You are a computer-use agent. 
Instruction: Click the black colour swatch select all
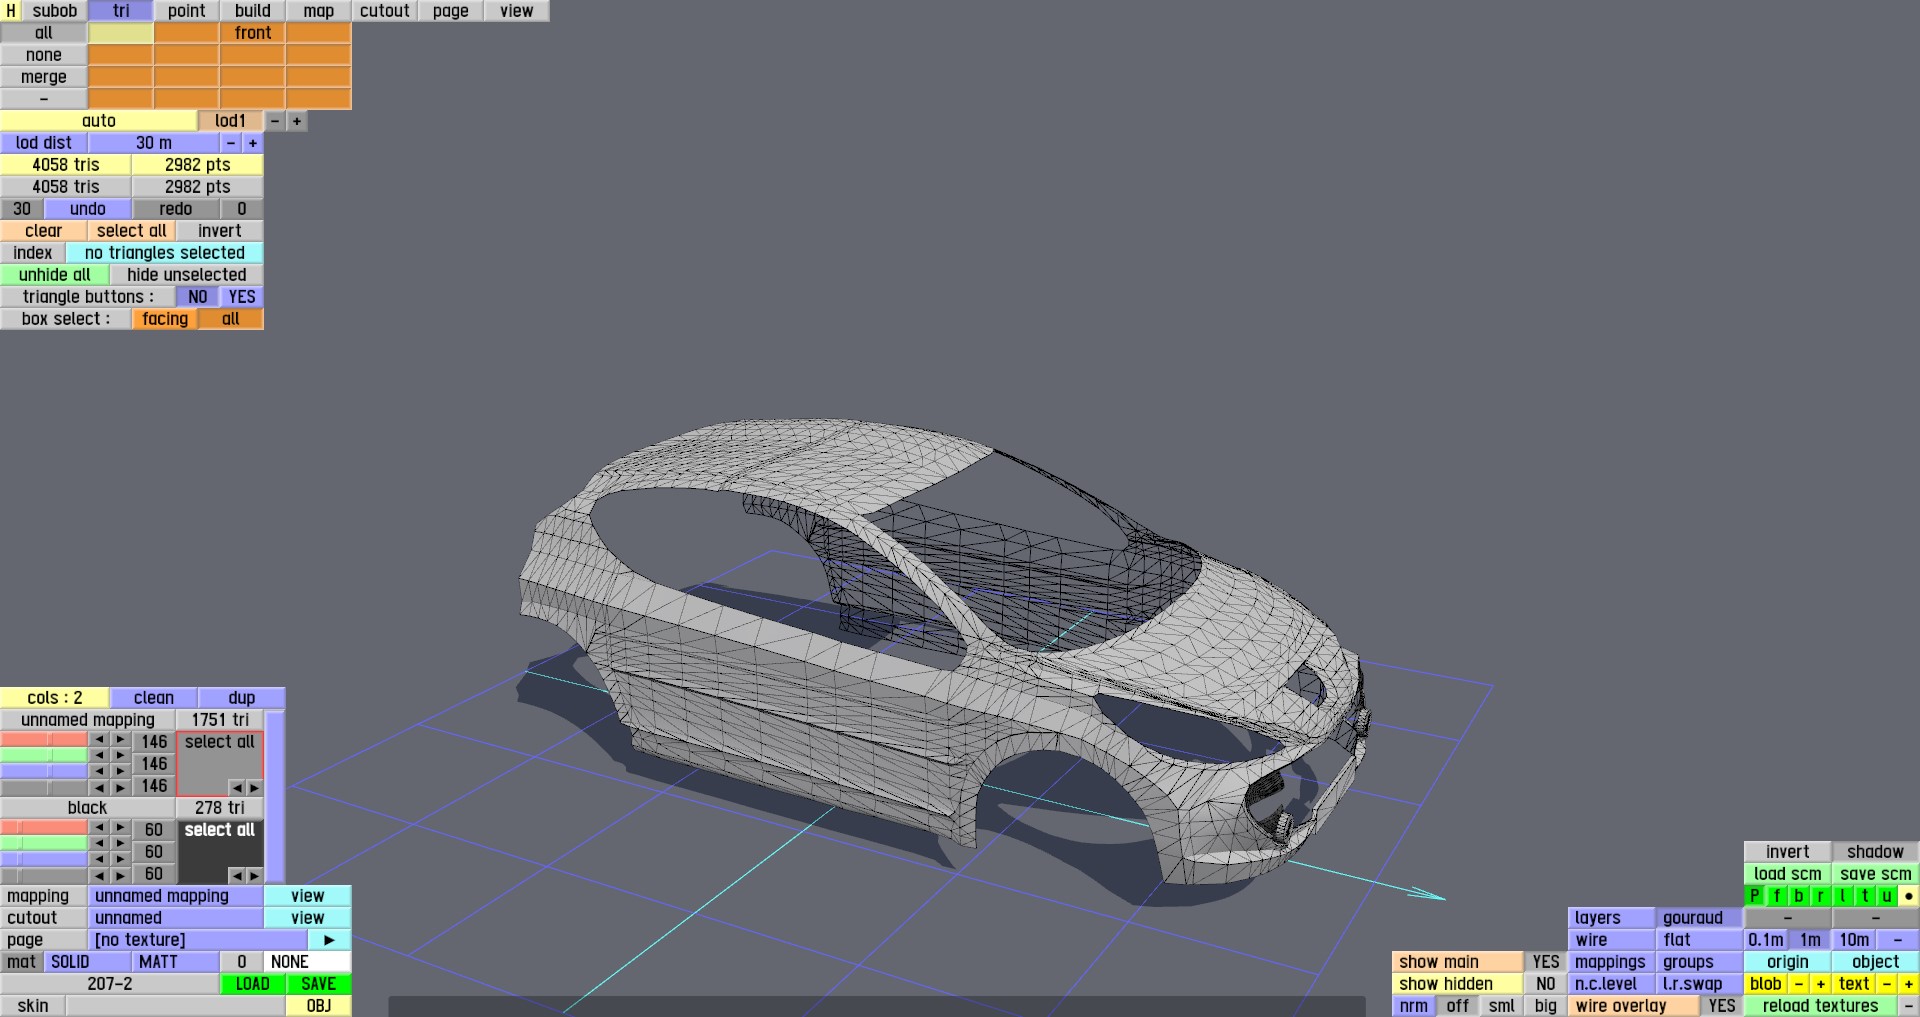pyautogui.click(x=220, y=830)
